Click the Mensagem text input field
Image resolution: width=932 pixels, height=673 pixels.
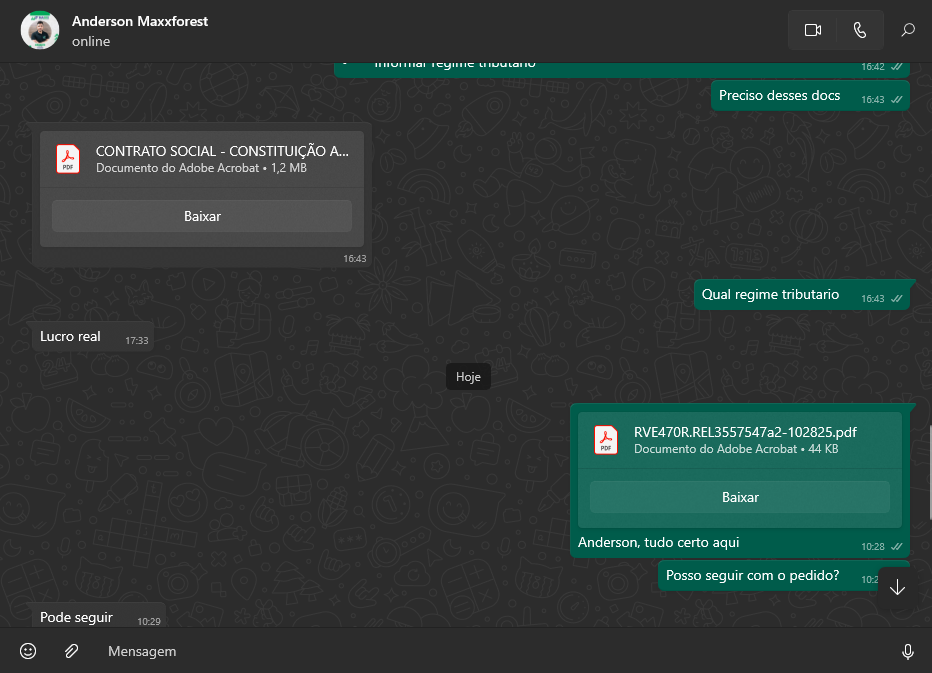click(x=480, y=651)
